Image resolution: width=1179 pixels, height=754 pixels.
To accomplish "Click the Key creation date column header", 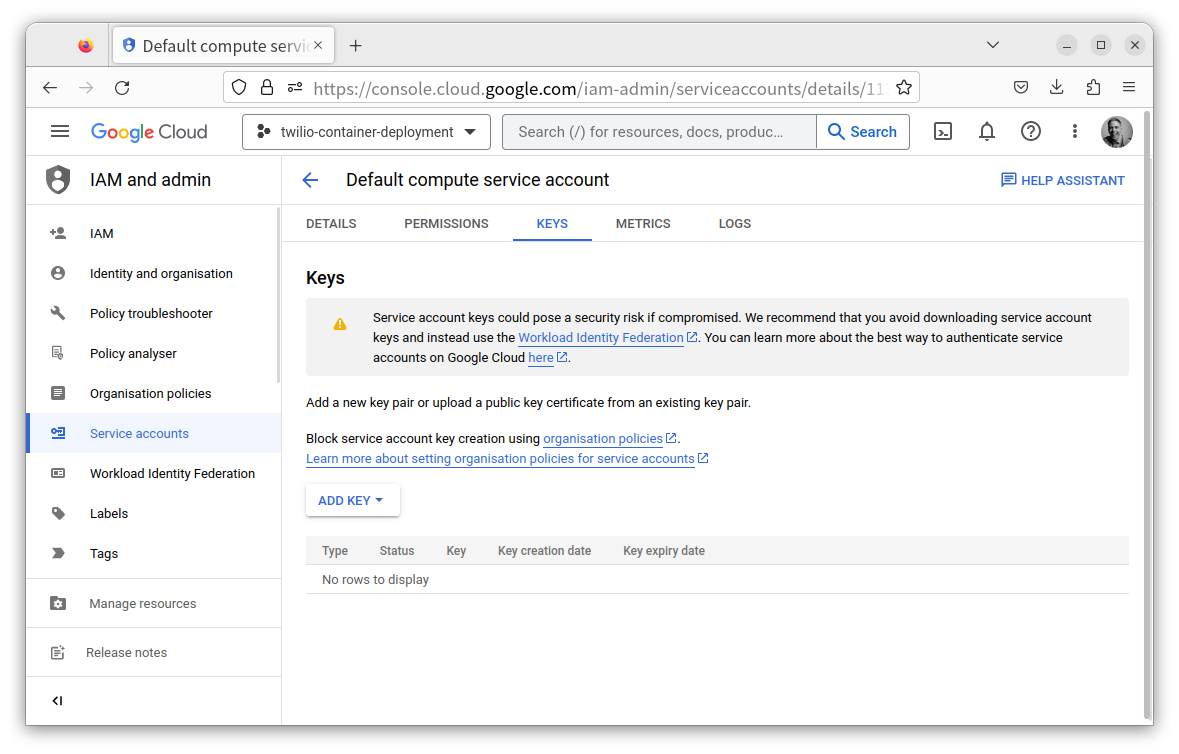I will pyautogui.click(x=544, y=551).
